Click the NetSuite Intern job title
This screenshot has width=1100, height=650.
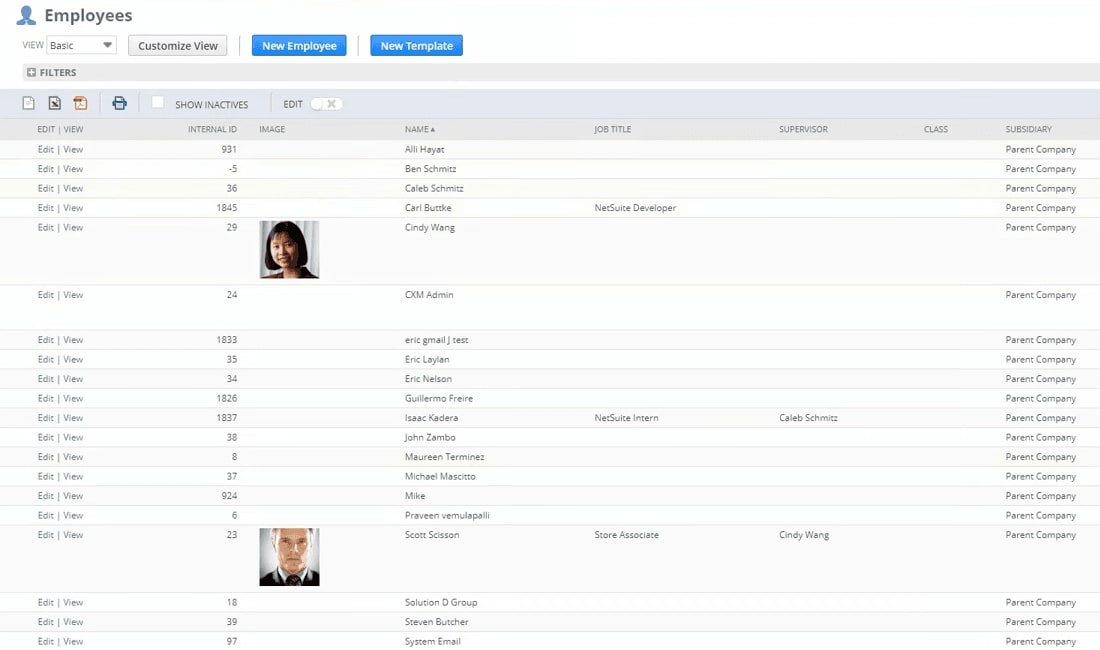click(626, 418)
